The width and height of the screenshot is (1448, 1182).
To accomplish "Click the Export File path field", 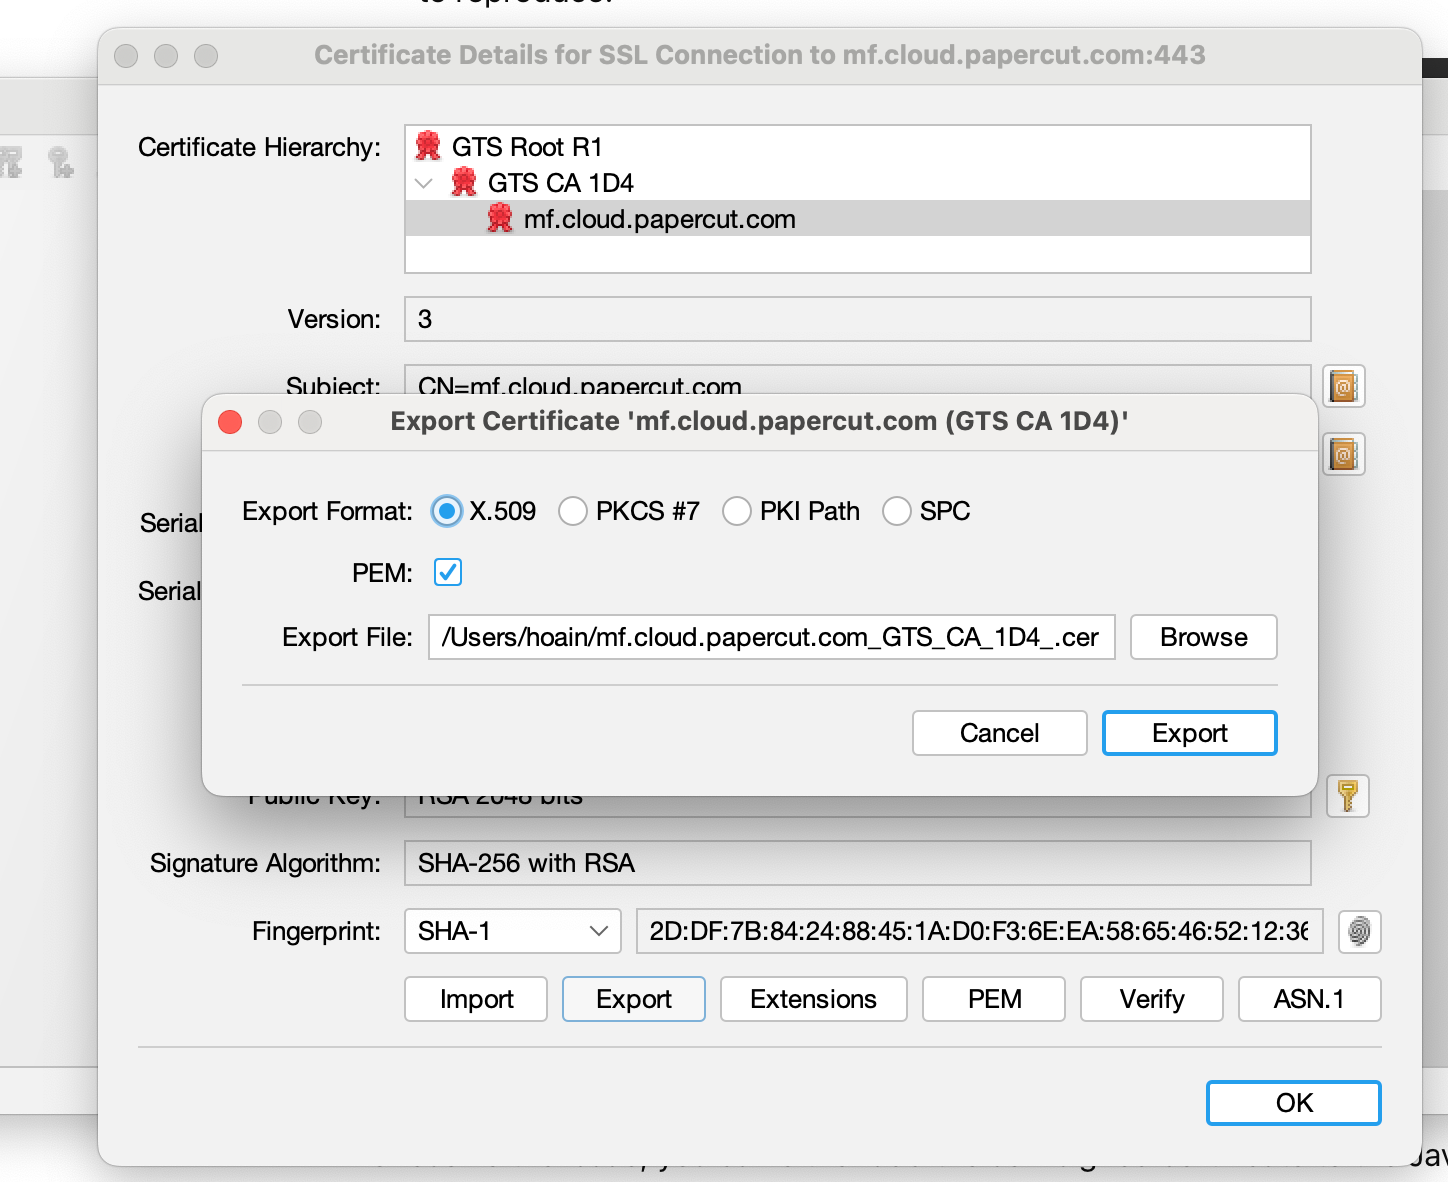I will [x=771, y=637].
